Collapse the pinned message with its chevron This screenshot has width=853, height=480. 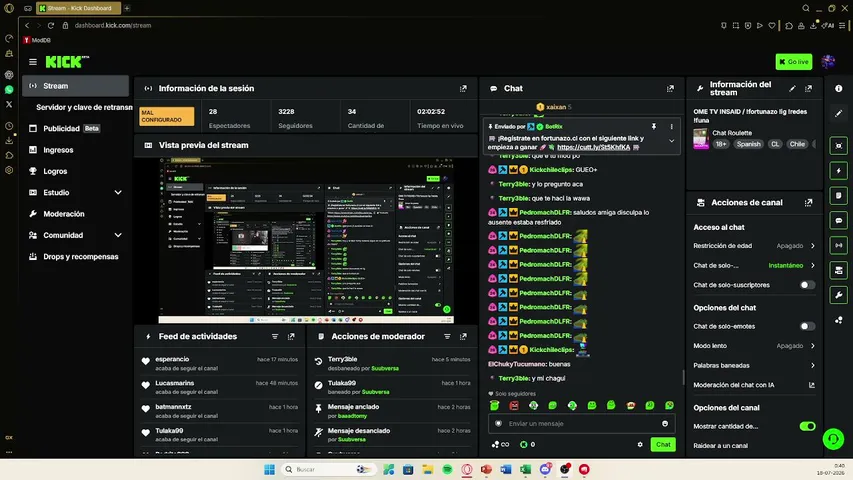(671, 141)
